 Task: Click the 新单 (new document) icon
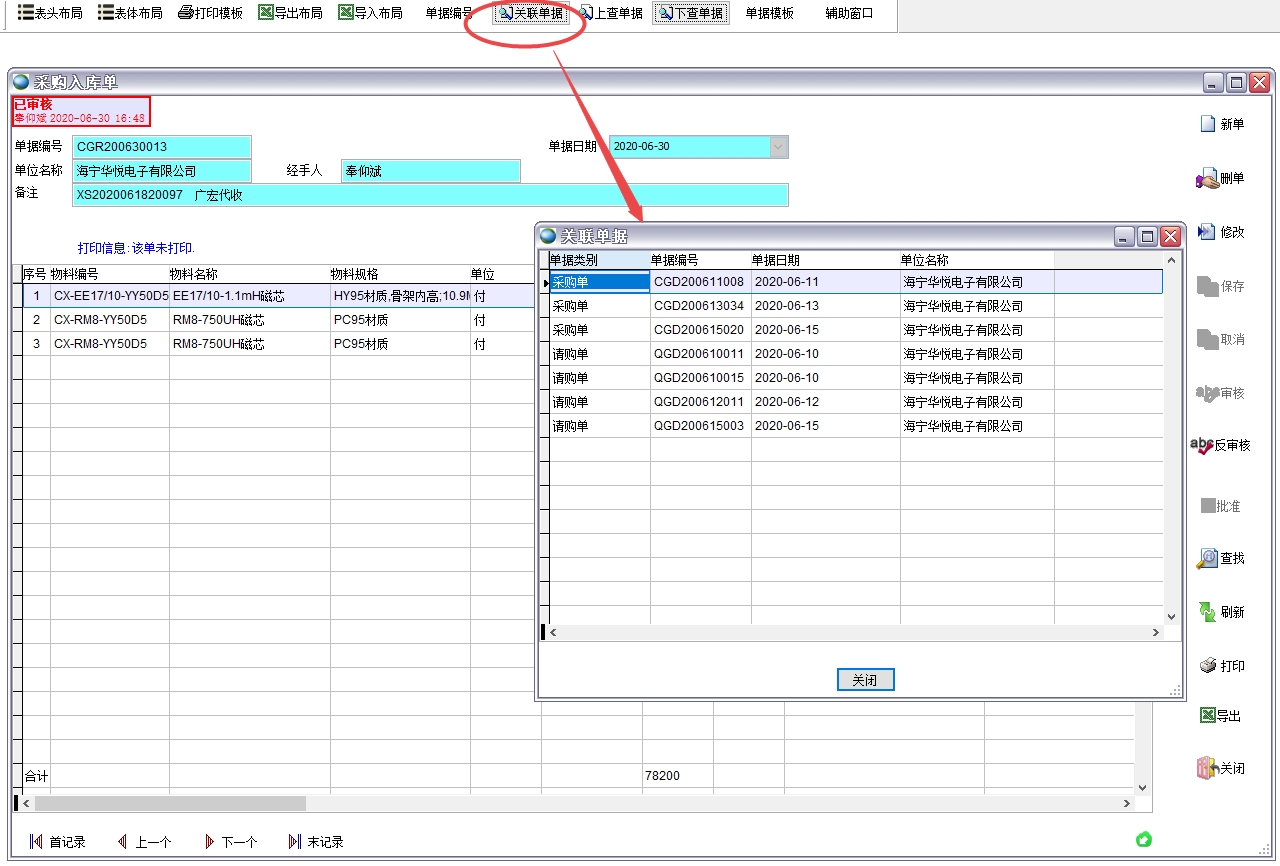point(1207,124)
